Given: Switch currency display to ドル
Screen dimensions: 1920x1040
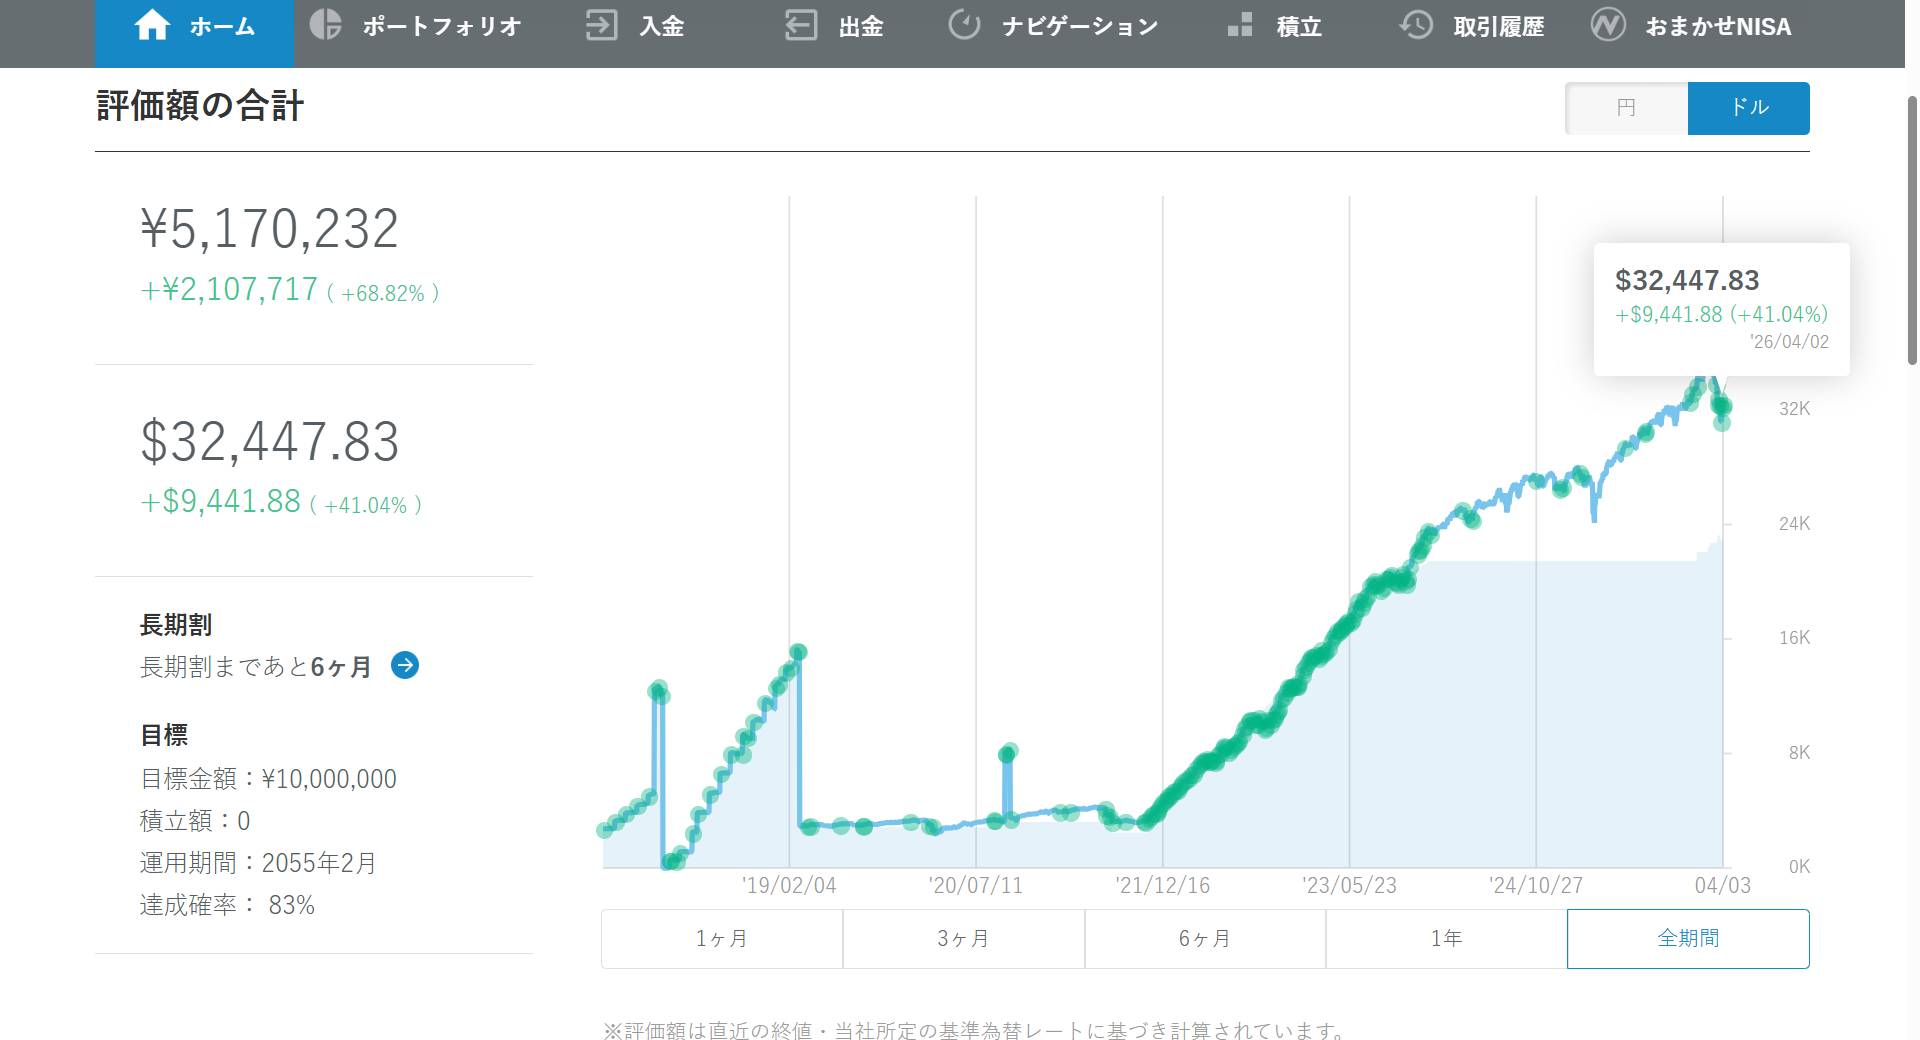Looking at the screenshot, I should (1748, 108).
